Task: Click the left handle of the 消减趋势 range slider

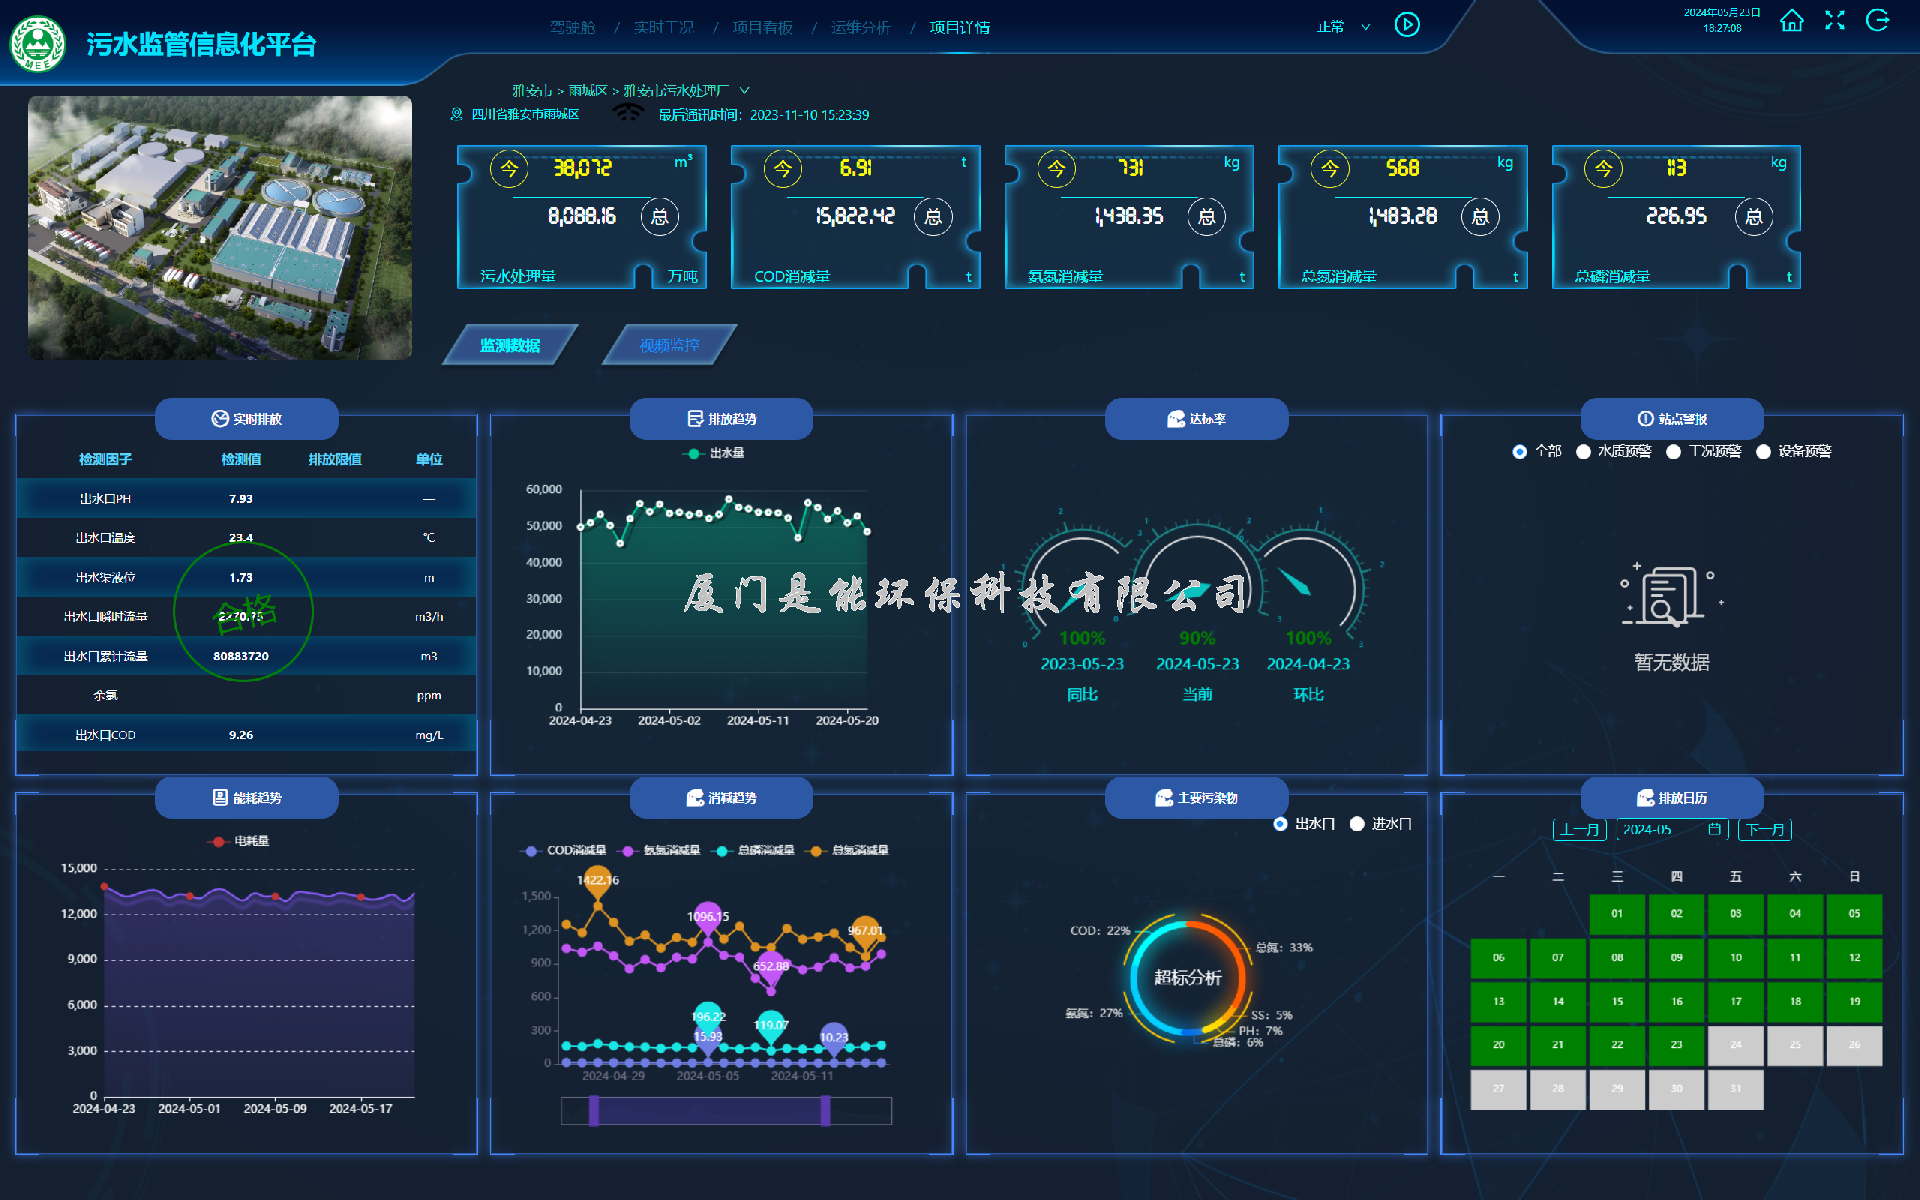Action: tap(594, 1110)
